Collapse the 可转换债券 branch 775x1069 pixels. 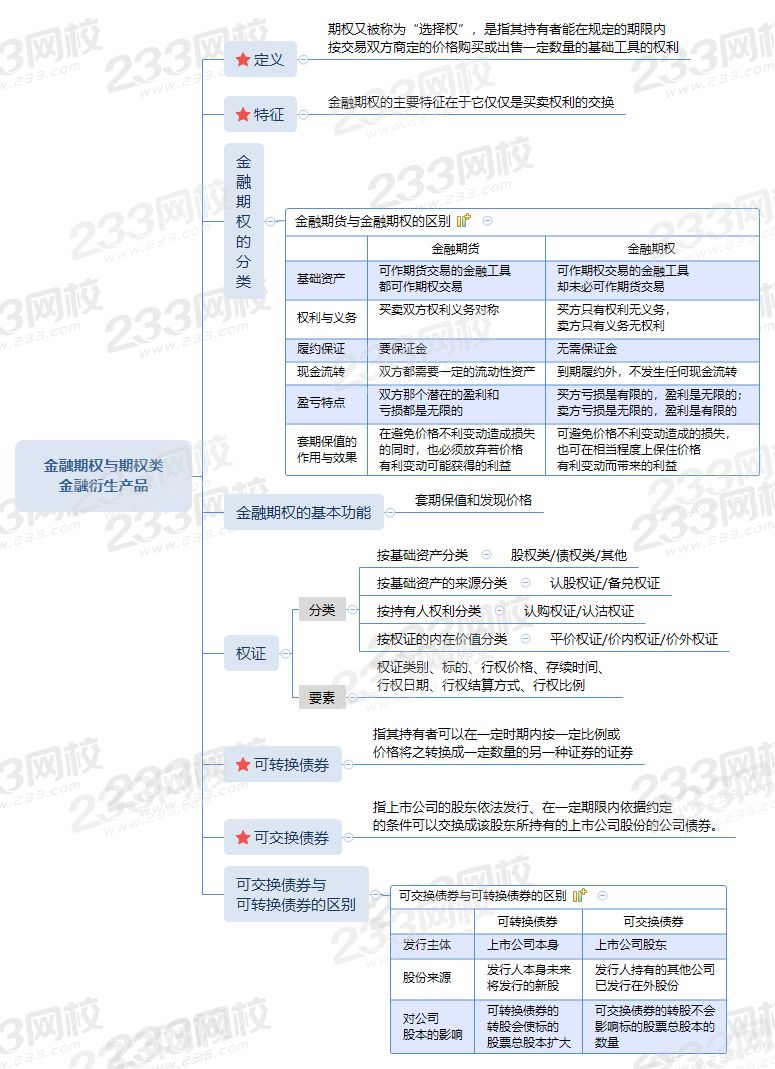[348, 764]
